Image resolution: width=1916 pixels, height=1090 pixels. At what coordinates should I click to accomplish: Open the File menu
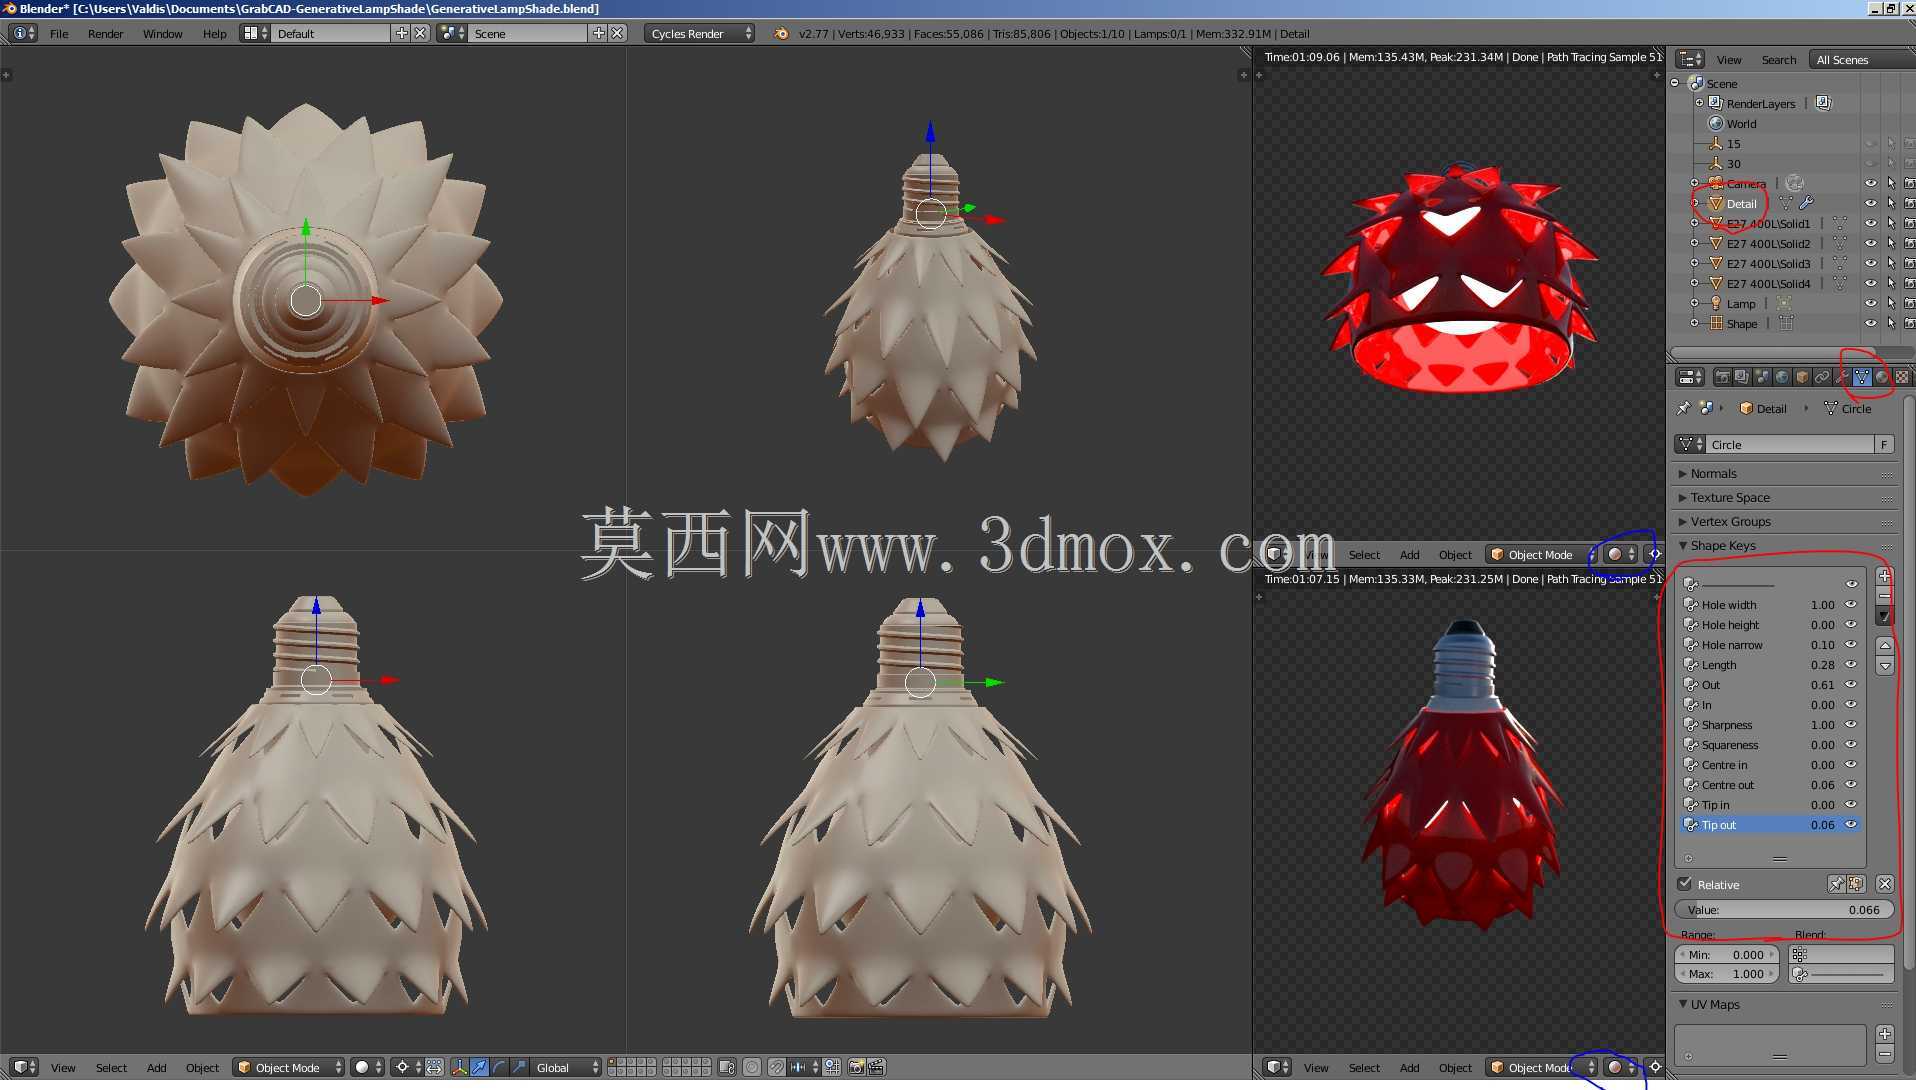click(x=59, y=33)
